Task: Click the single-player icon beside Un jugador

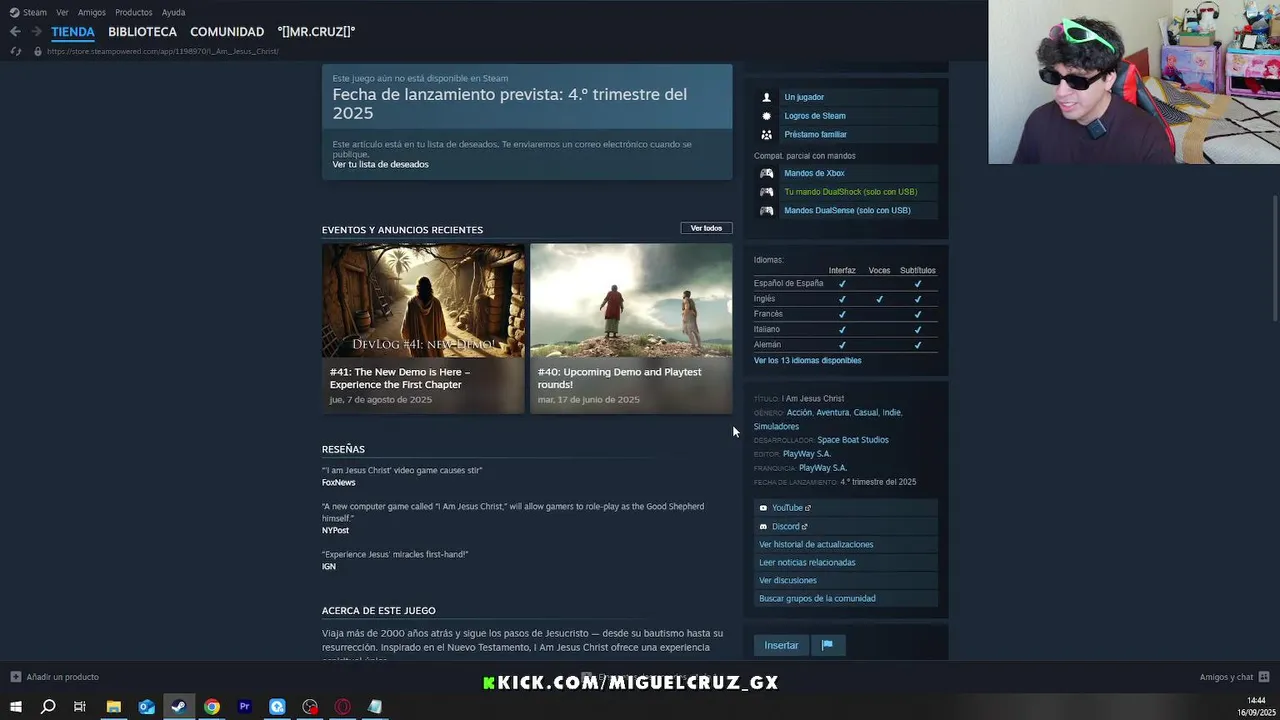Action: 767,97
